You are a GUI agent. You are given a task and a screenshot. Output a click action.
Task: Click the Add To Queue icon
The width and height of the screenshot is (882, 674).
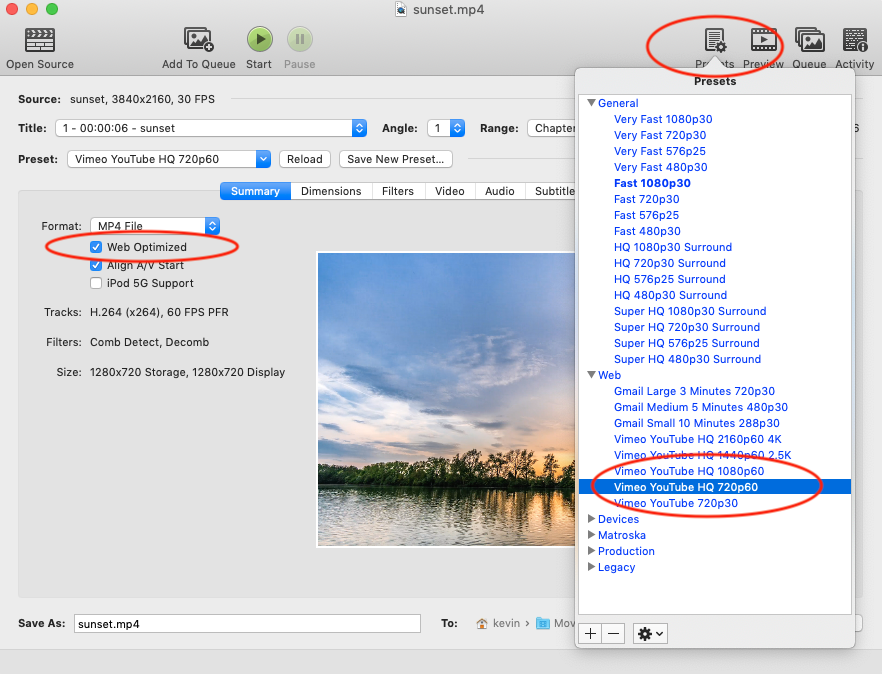pyautogui.click(x=199, y=40)
